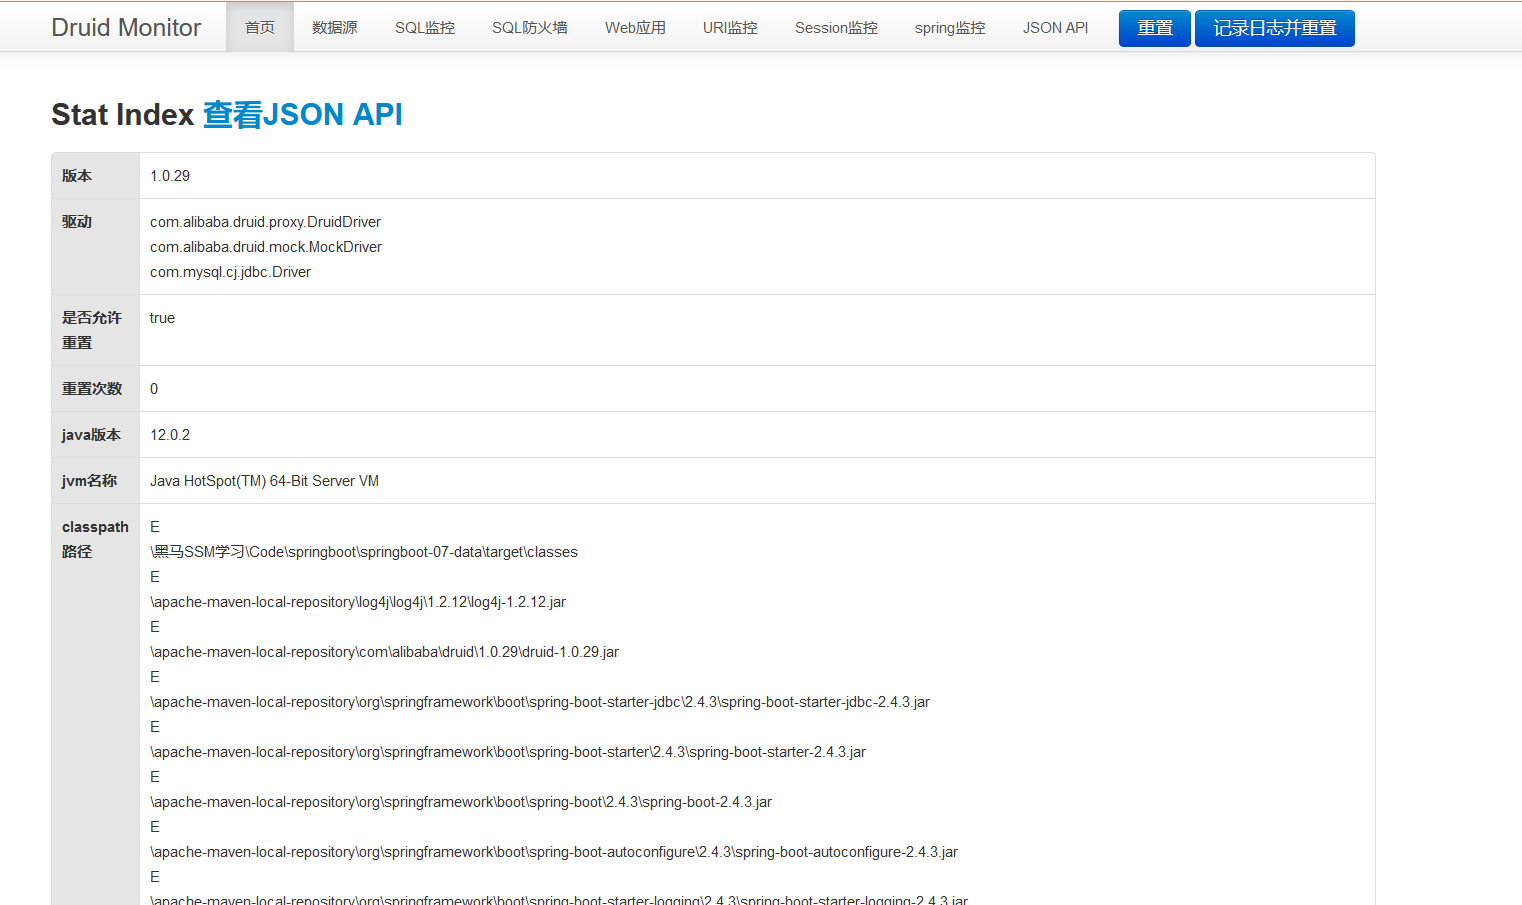Open JSON API nav item
This screenshot has height=905, width=1522.
1055,27
